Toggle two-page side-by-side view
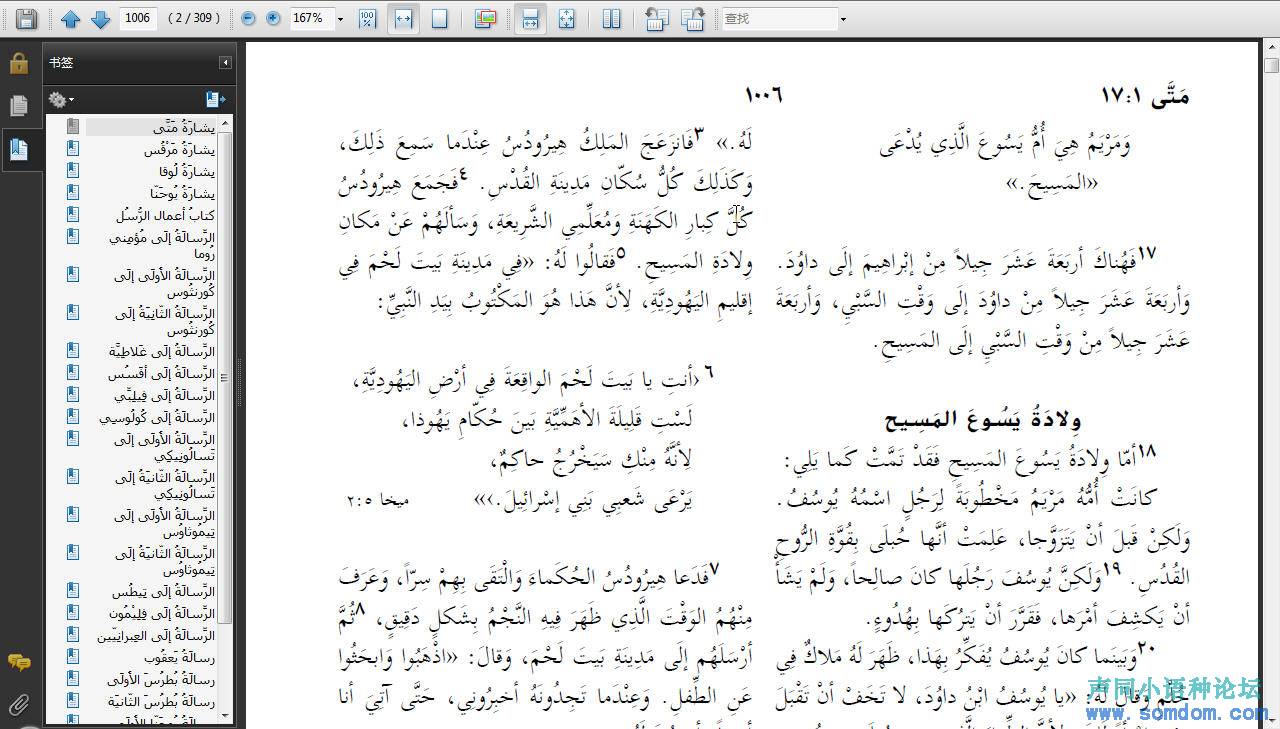 611,18
